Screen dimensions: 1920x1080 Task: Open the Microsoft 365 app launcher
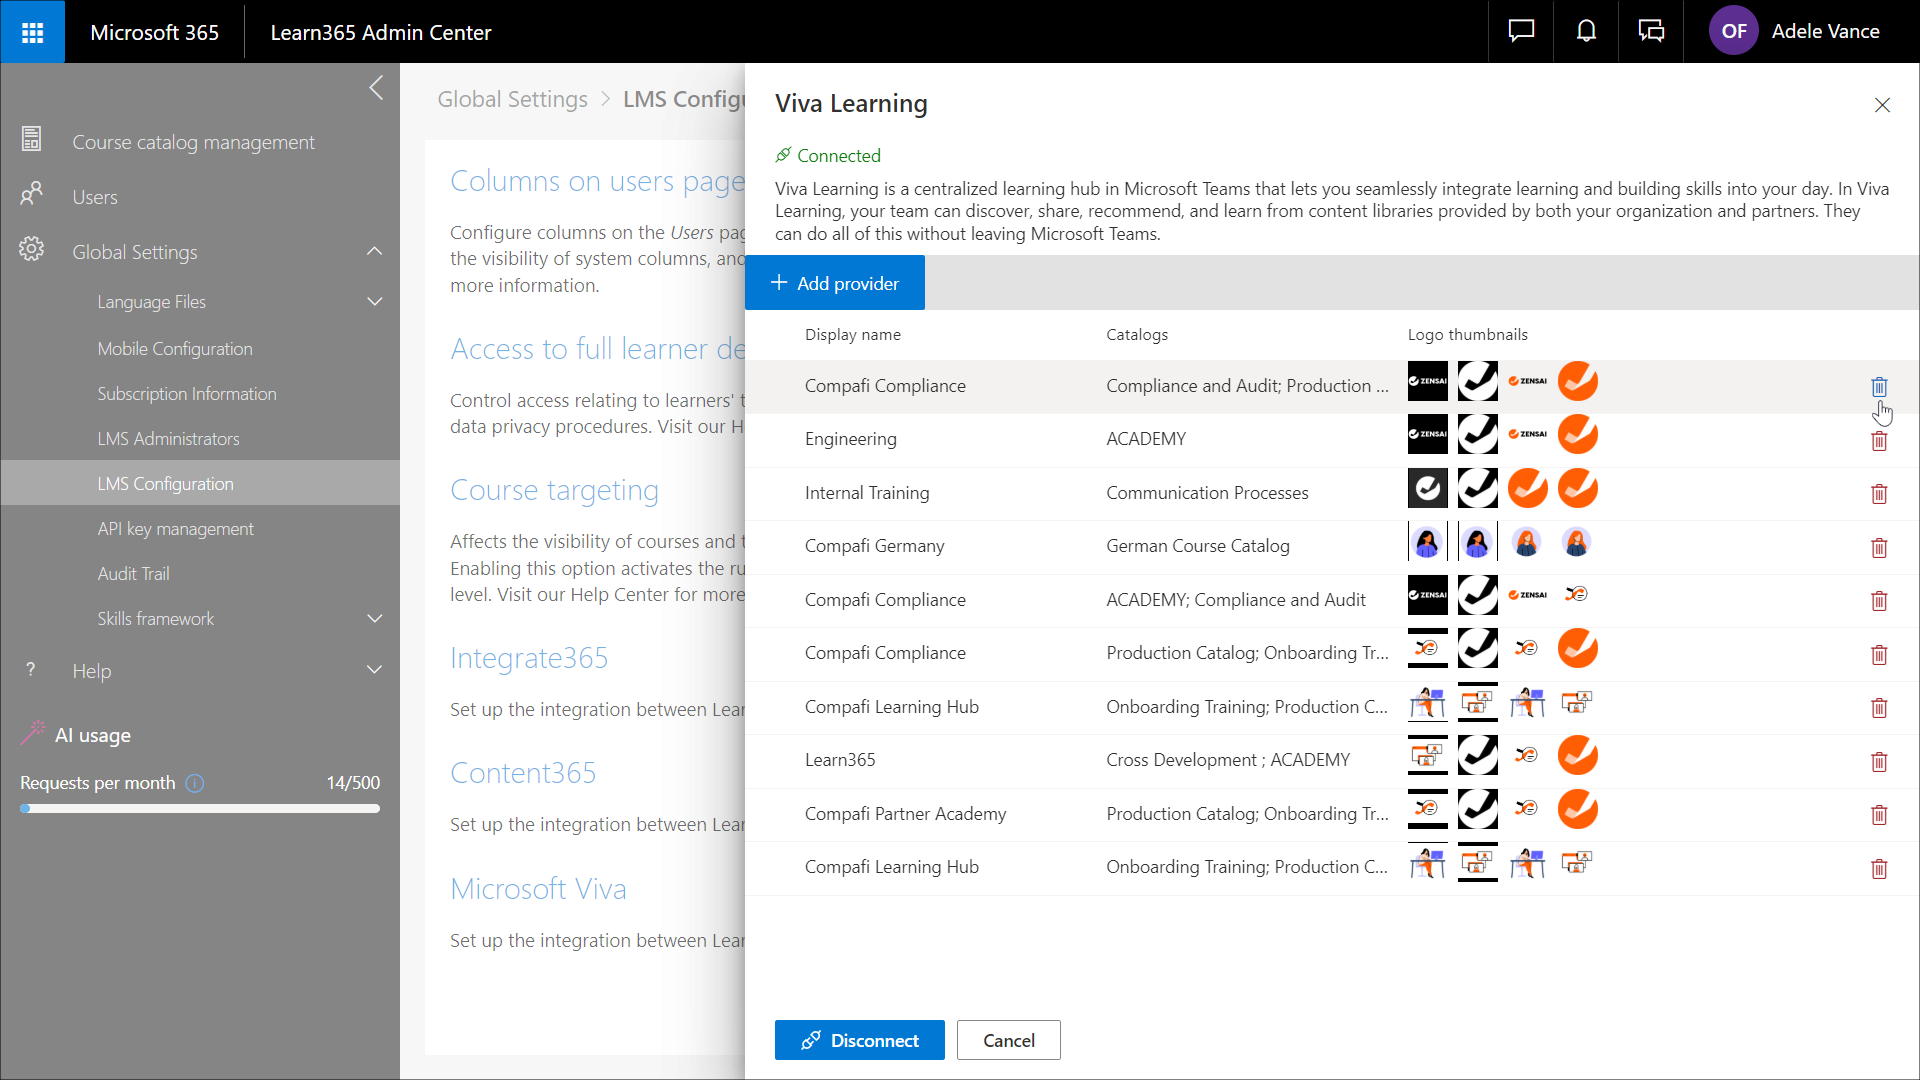[x=32, y=32]
